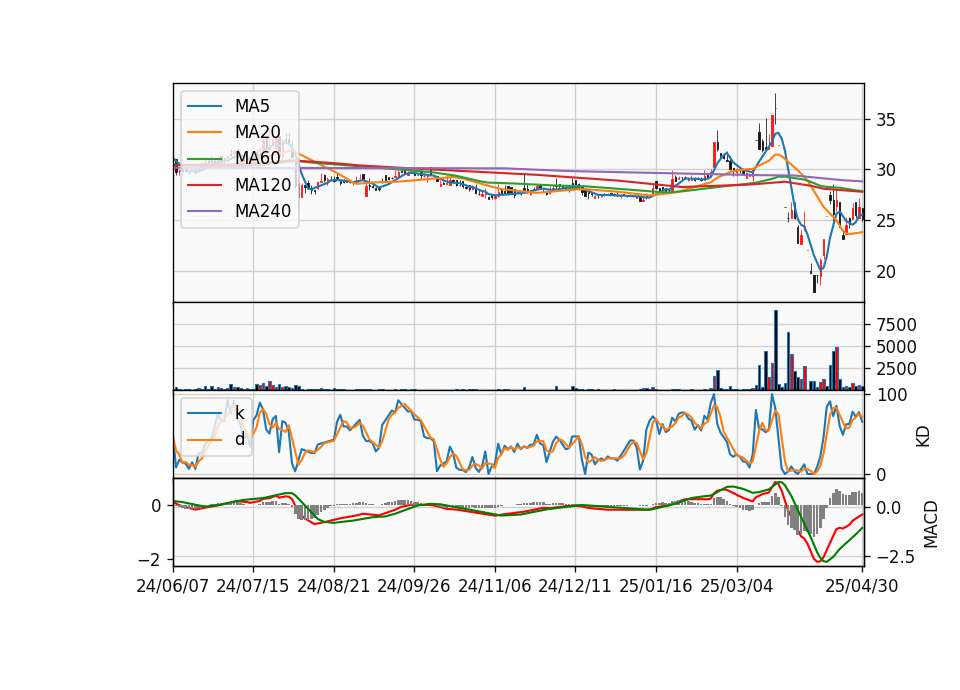The width and height of the screenshot is (960, 690).
Task: Click the 24/06/07 date label
Action: 173,586
